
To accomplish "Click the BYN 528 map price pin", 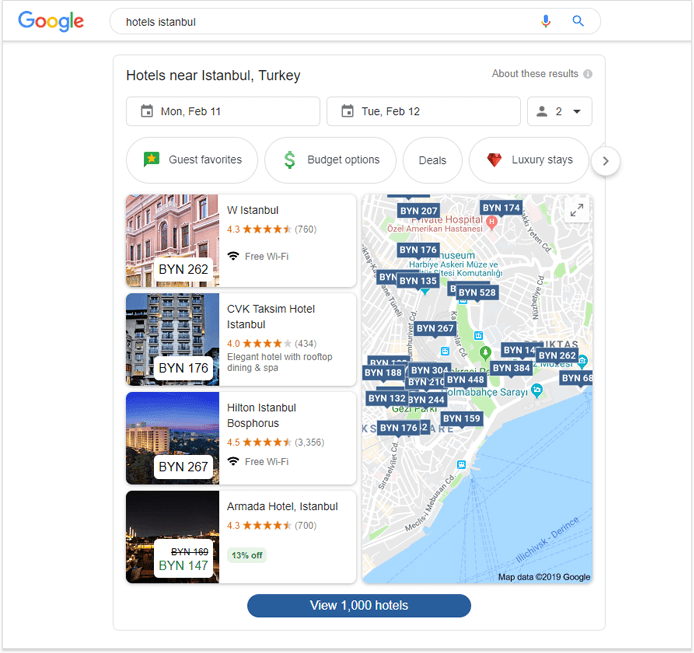I will click(x=477, y=292).
